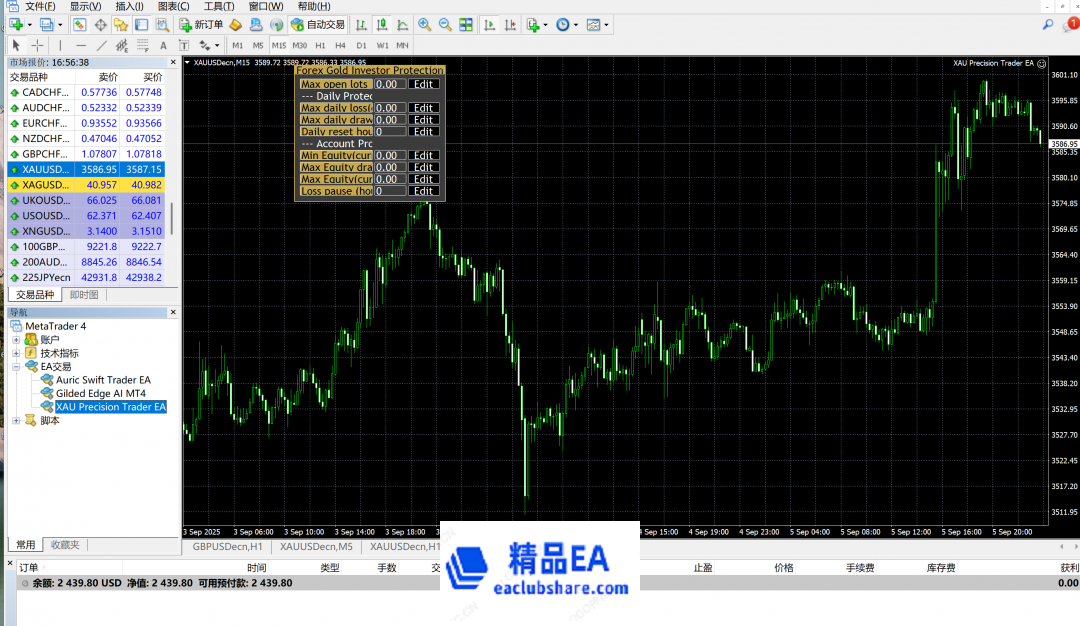Click Edit beside Loss pause
Screen dimensions: 1080x626
(423, 191)
